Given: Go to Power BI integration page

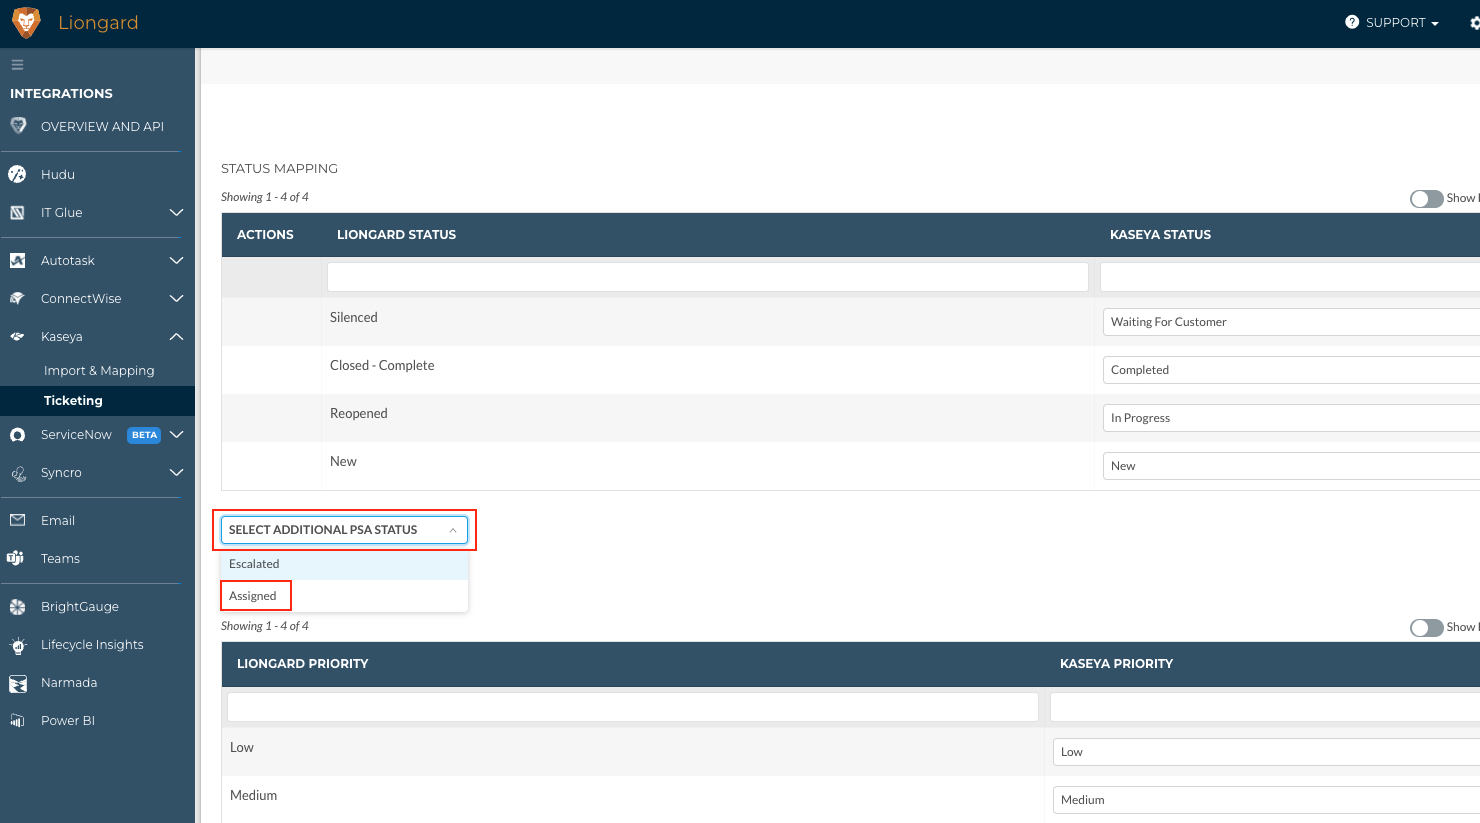Looking at the screenshot, I should coord(68,720).
